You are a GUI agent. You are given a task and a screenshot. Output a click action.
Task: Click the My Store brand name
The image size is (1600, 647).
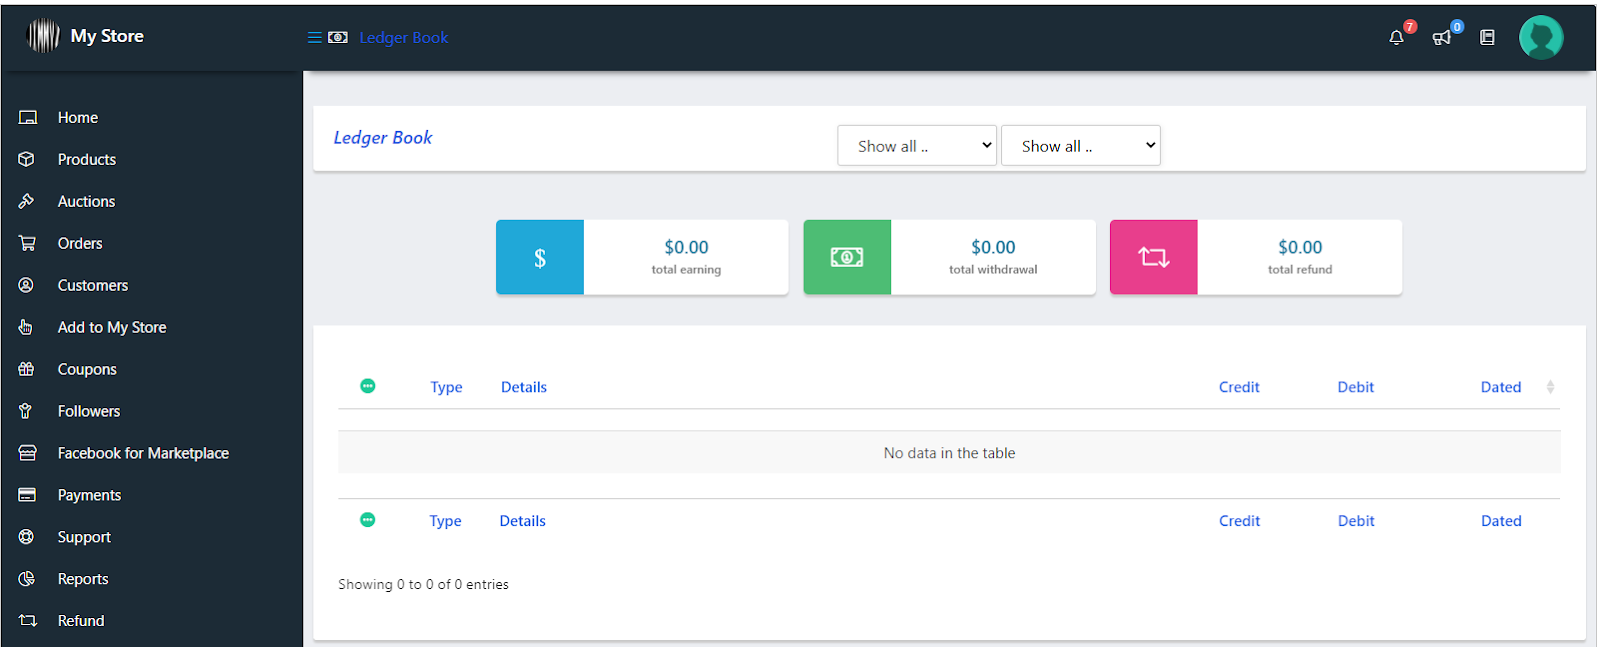[x=107, y=36]
